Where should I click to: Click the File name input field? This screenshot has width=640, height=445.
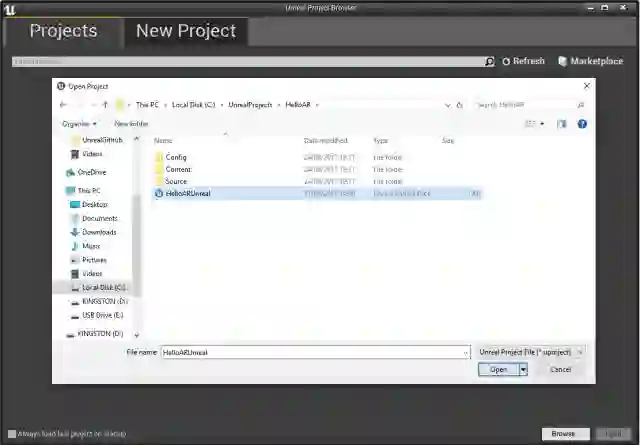(x=312, y=352)
